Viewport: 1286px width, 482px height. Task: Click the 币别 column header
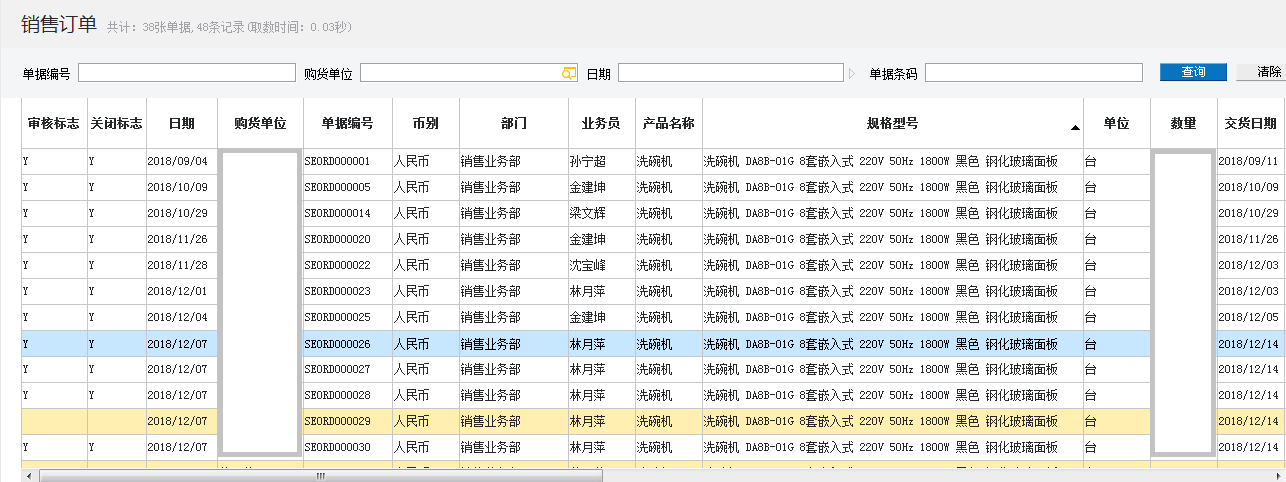click(425, 124)
